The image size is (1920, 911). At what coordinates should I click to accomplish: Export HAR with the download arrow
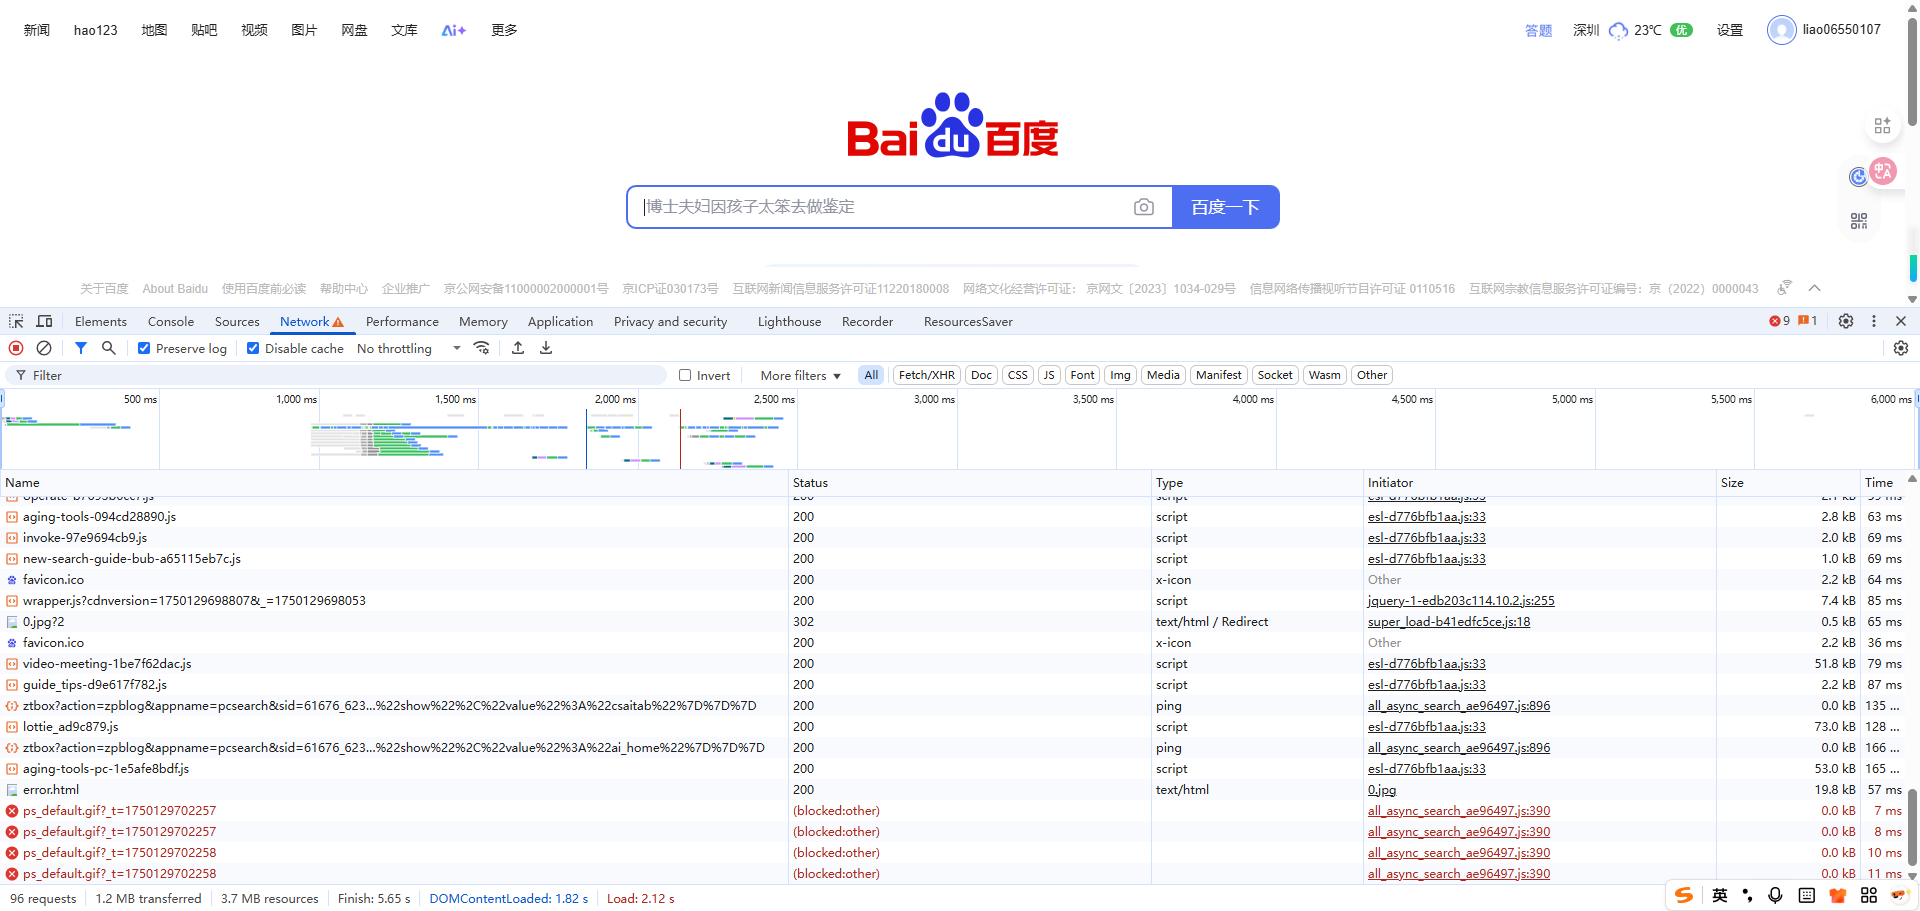pos(546,348)
